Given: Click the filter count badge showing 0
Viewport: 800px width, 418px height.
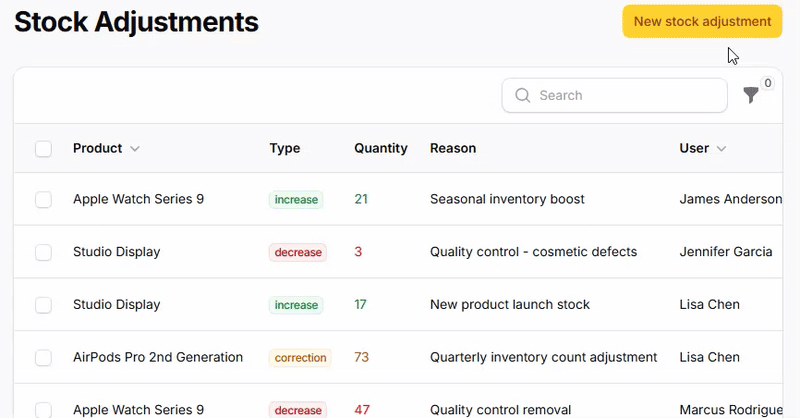Looking at the screenshot, I should [x=767, y=83].
